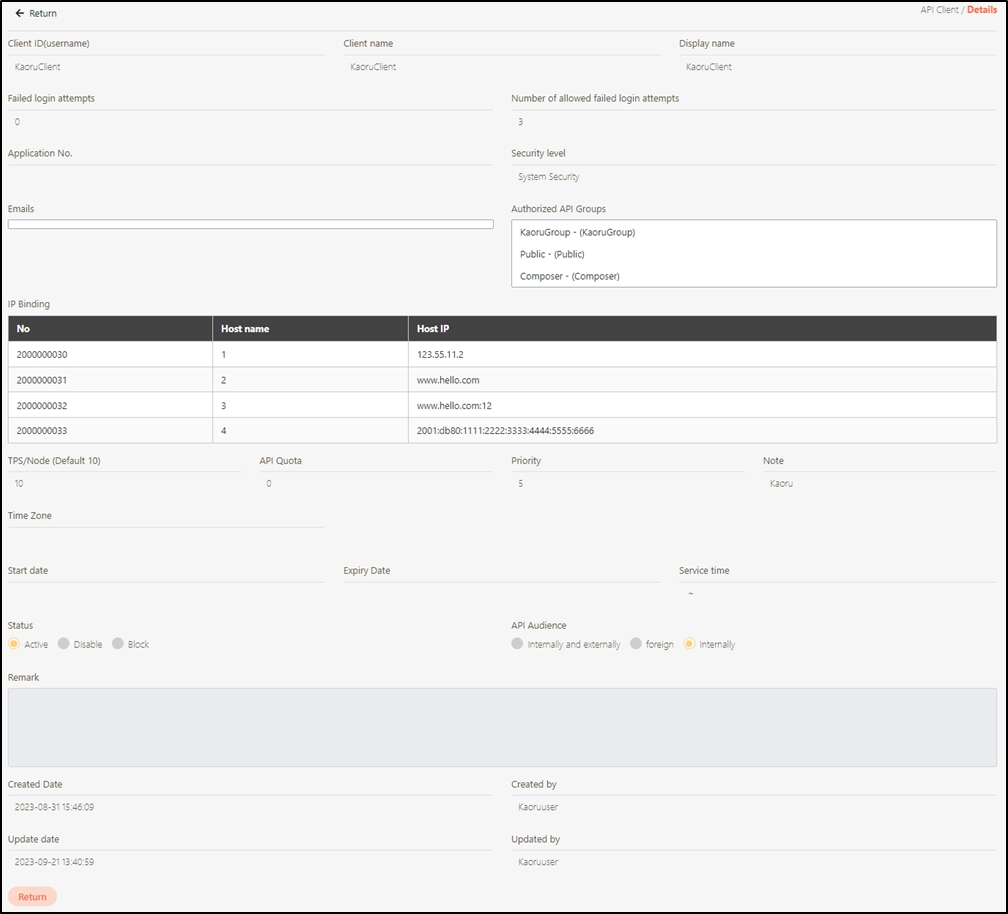Select KaoruGroup in Authorized API Groups
The width and height of the screenshot is (1008, 914).
(577, 232)
